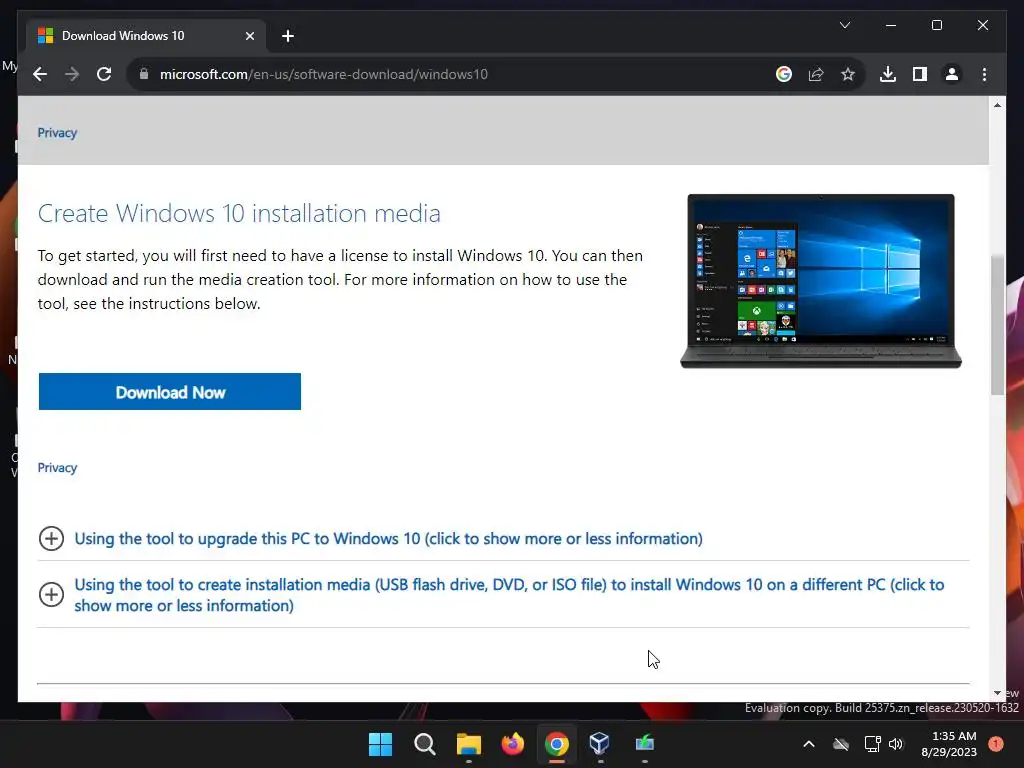Close the Download Windows 10 tab
The height and width of the screenshot is (768, 1024).
pos(249,36)
